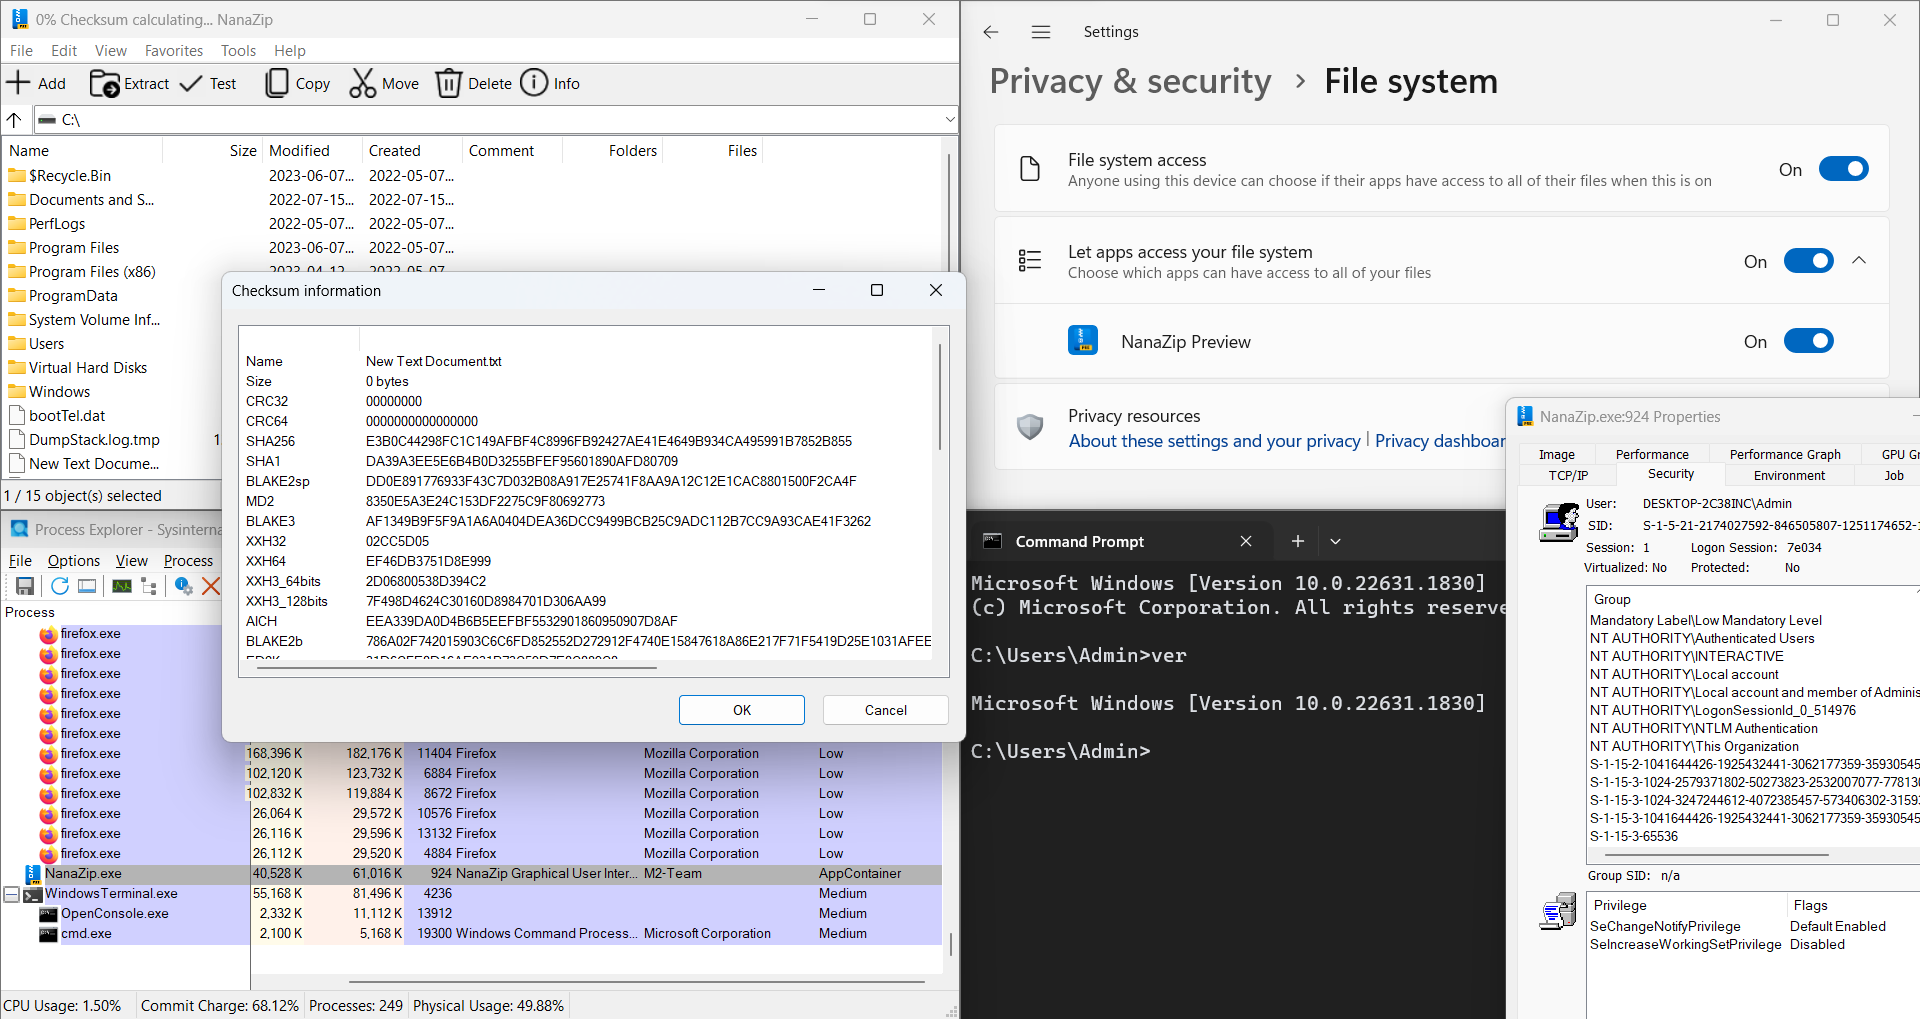The height and width of the screenshot is (1019, 1920).
Task: Toggle NanaZip Preview off
Action: click(1809, 340)
